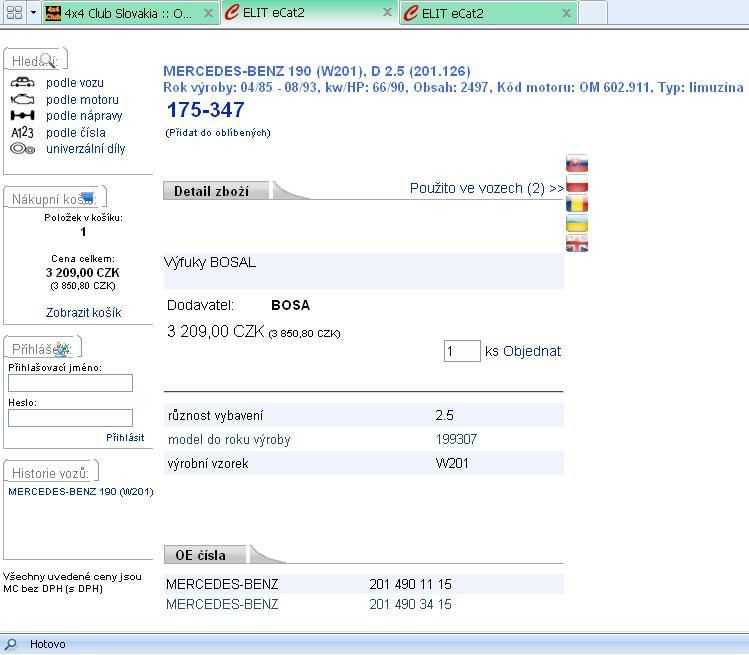Select the Romanian flag language icon
Viewport: 749px width, 655px height.
(x=577, y=204)
